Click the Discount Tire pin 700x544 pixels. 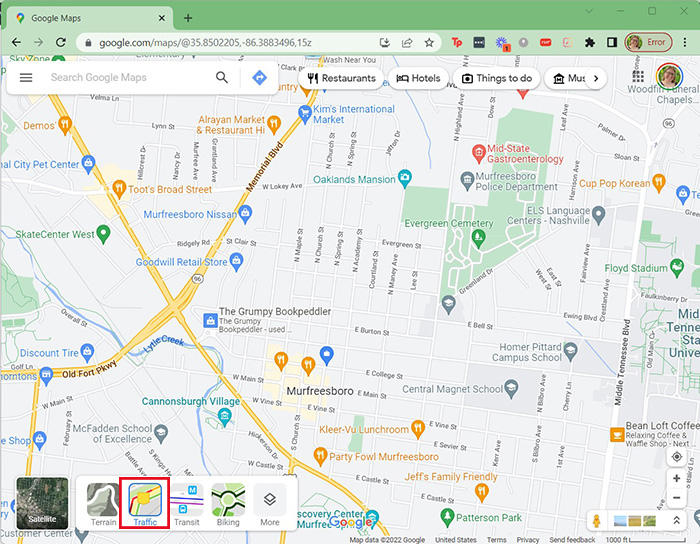click(88, 353)
